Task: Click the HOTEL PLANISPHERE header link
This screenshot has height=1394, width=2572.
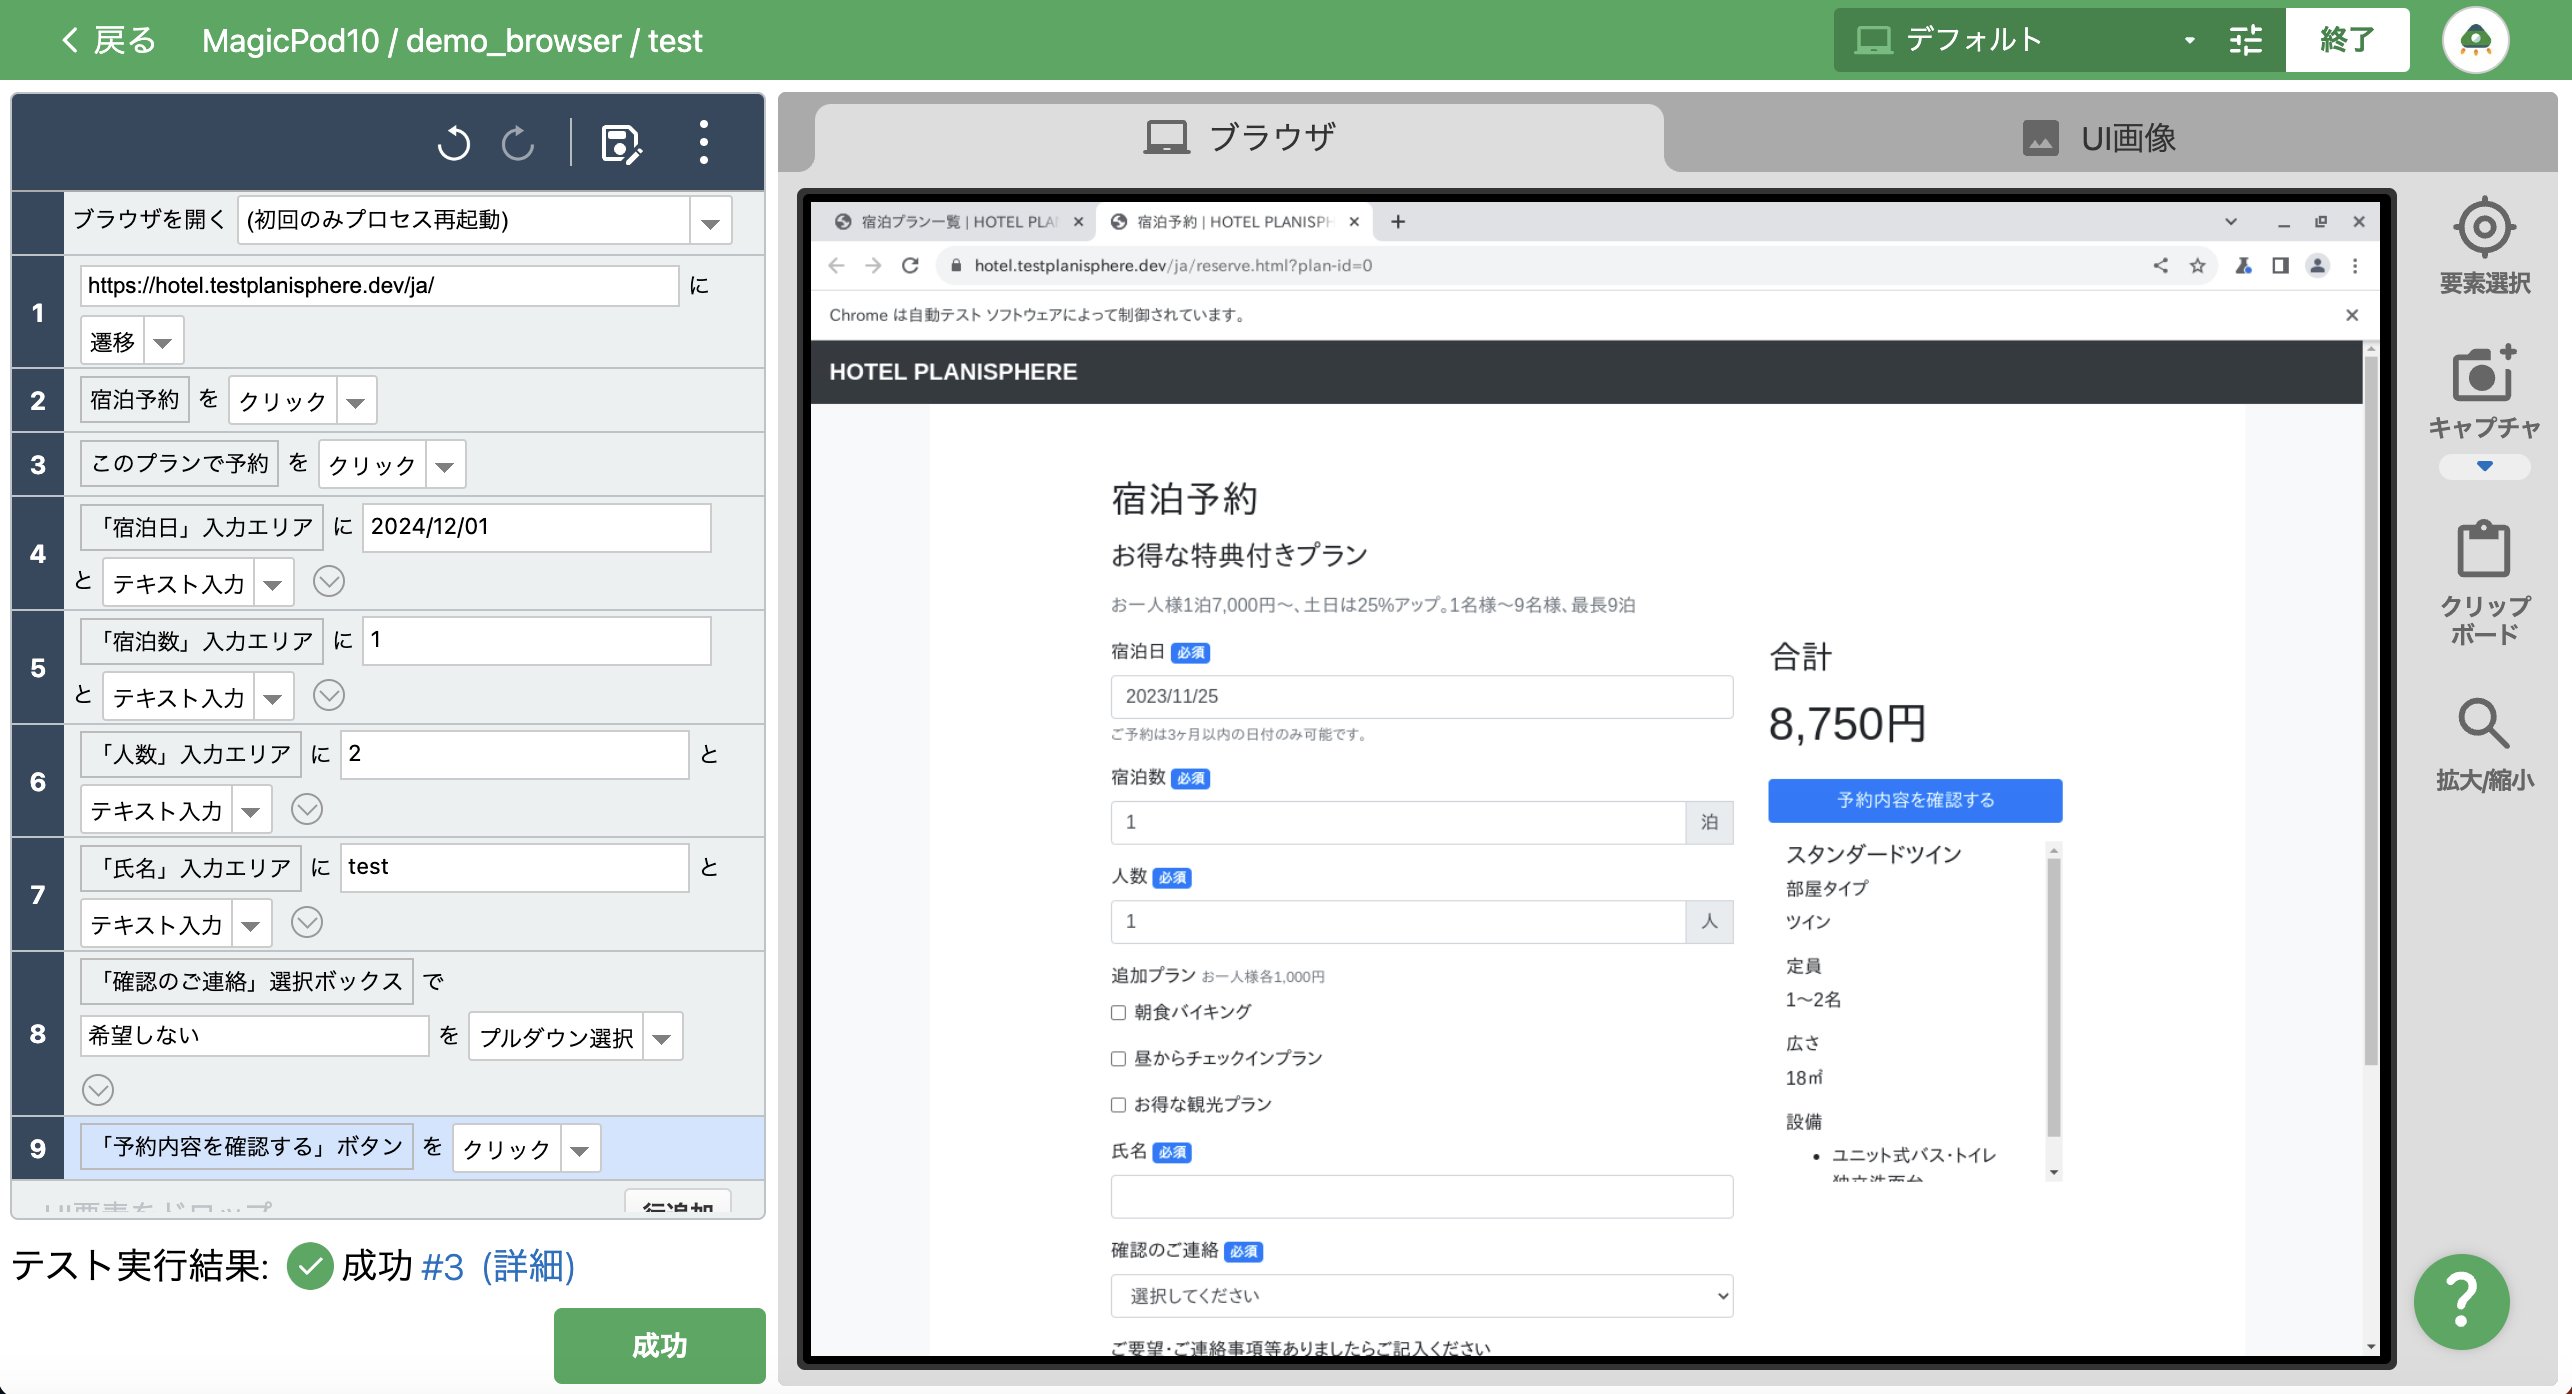Action: tap(953, 372)
